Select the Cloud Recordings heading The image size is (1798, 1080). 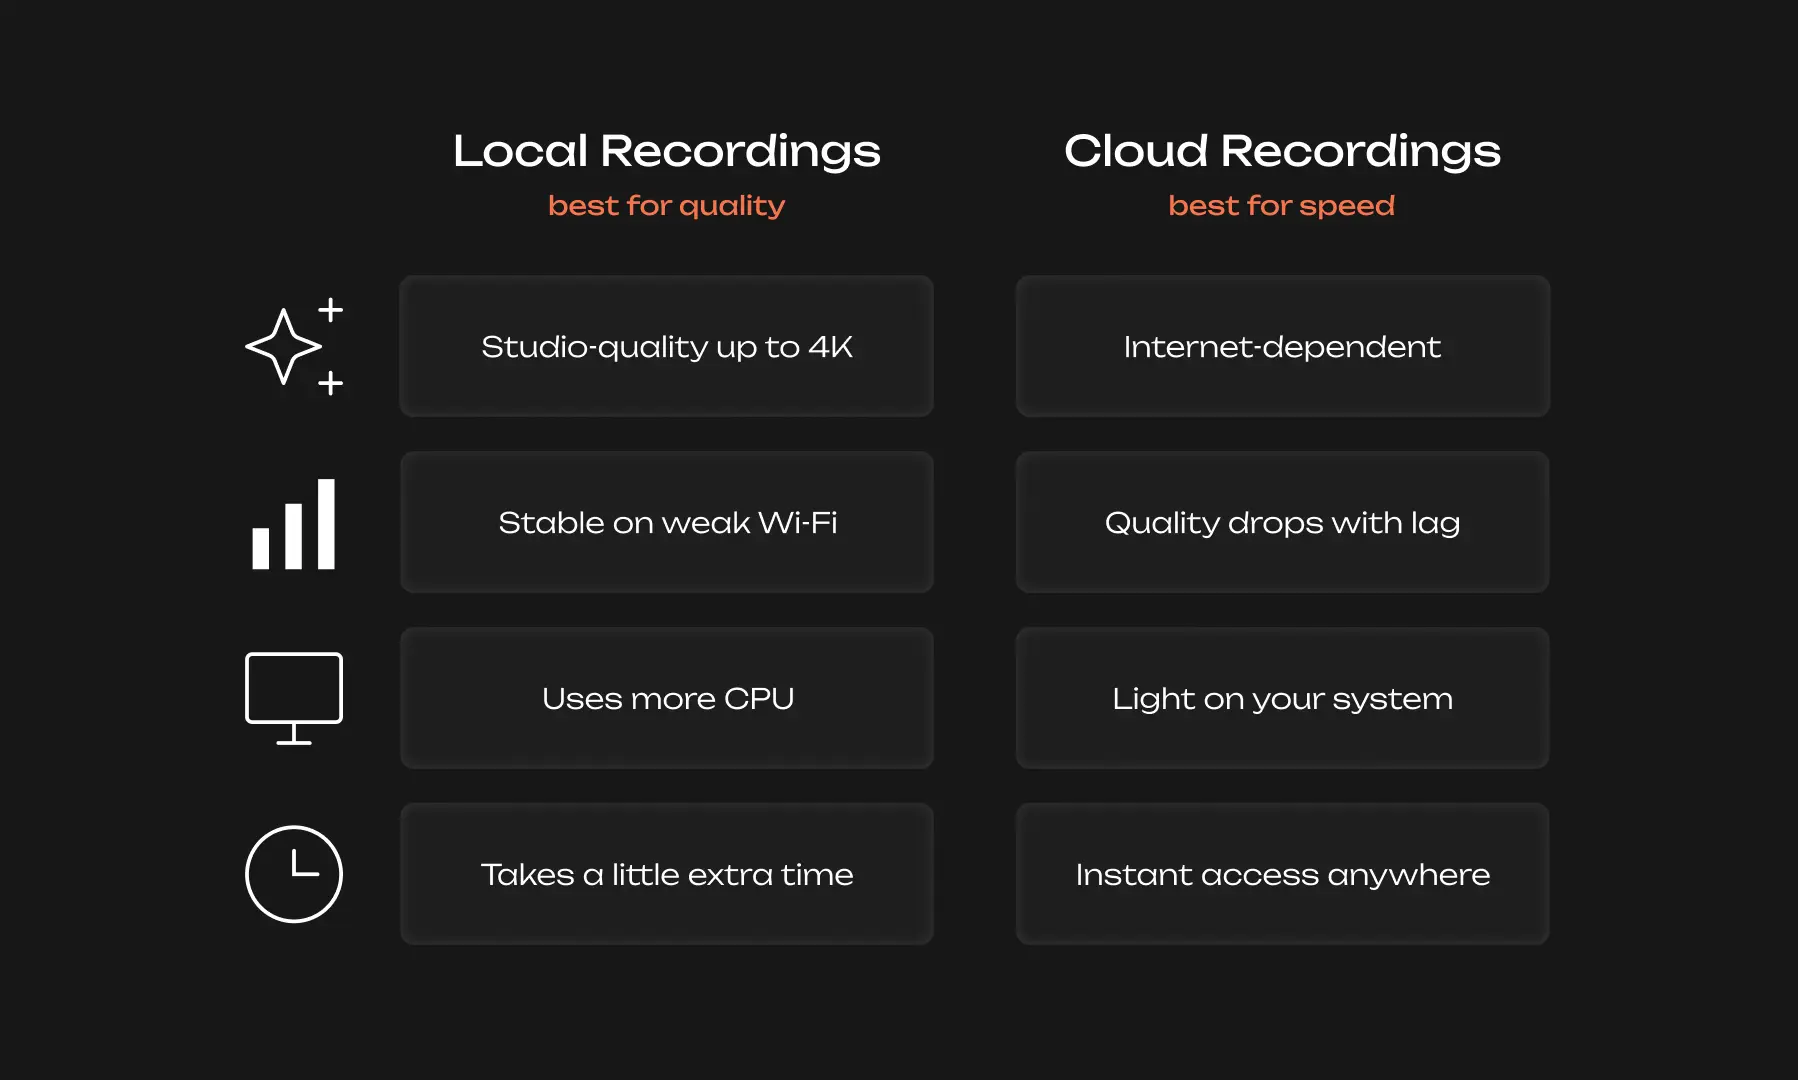(x=1283, y=151)
